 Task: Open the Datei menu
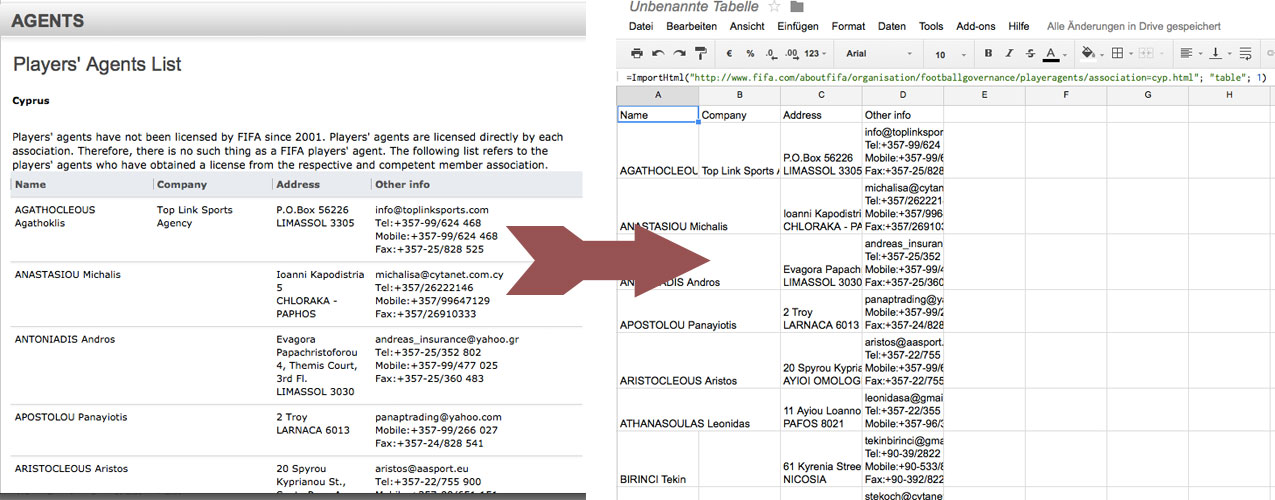[641, 26]
